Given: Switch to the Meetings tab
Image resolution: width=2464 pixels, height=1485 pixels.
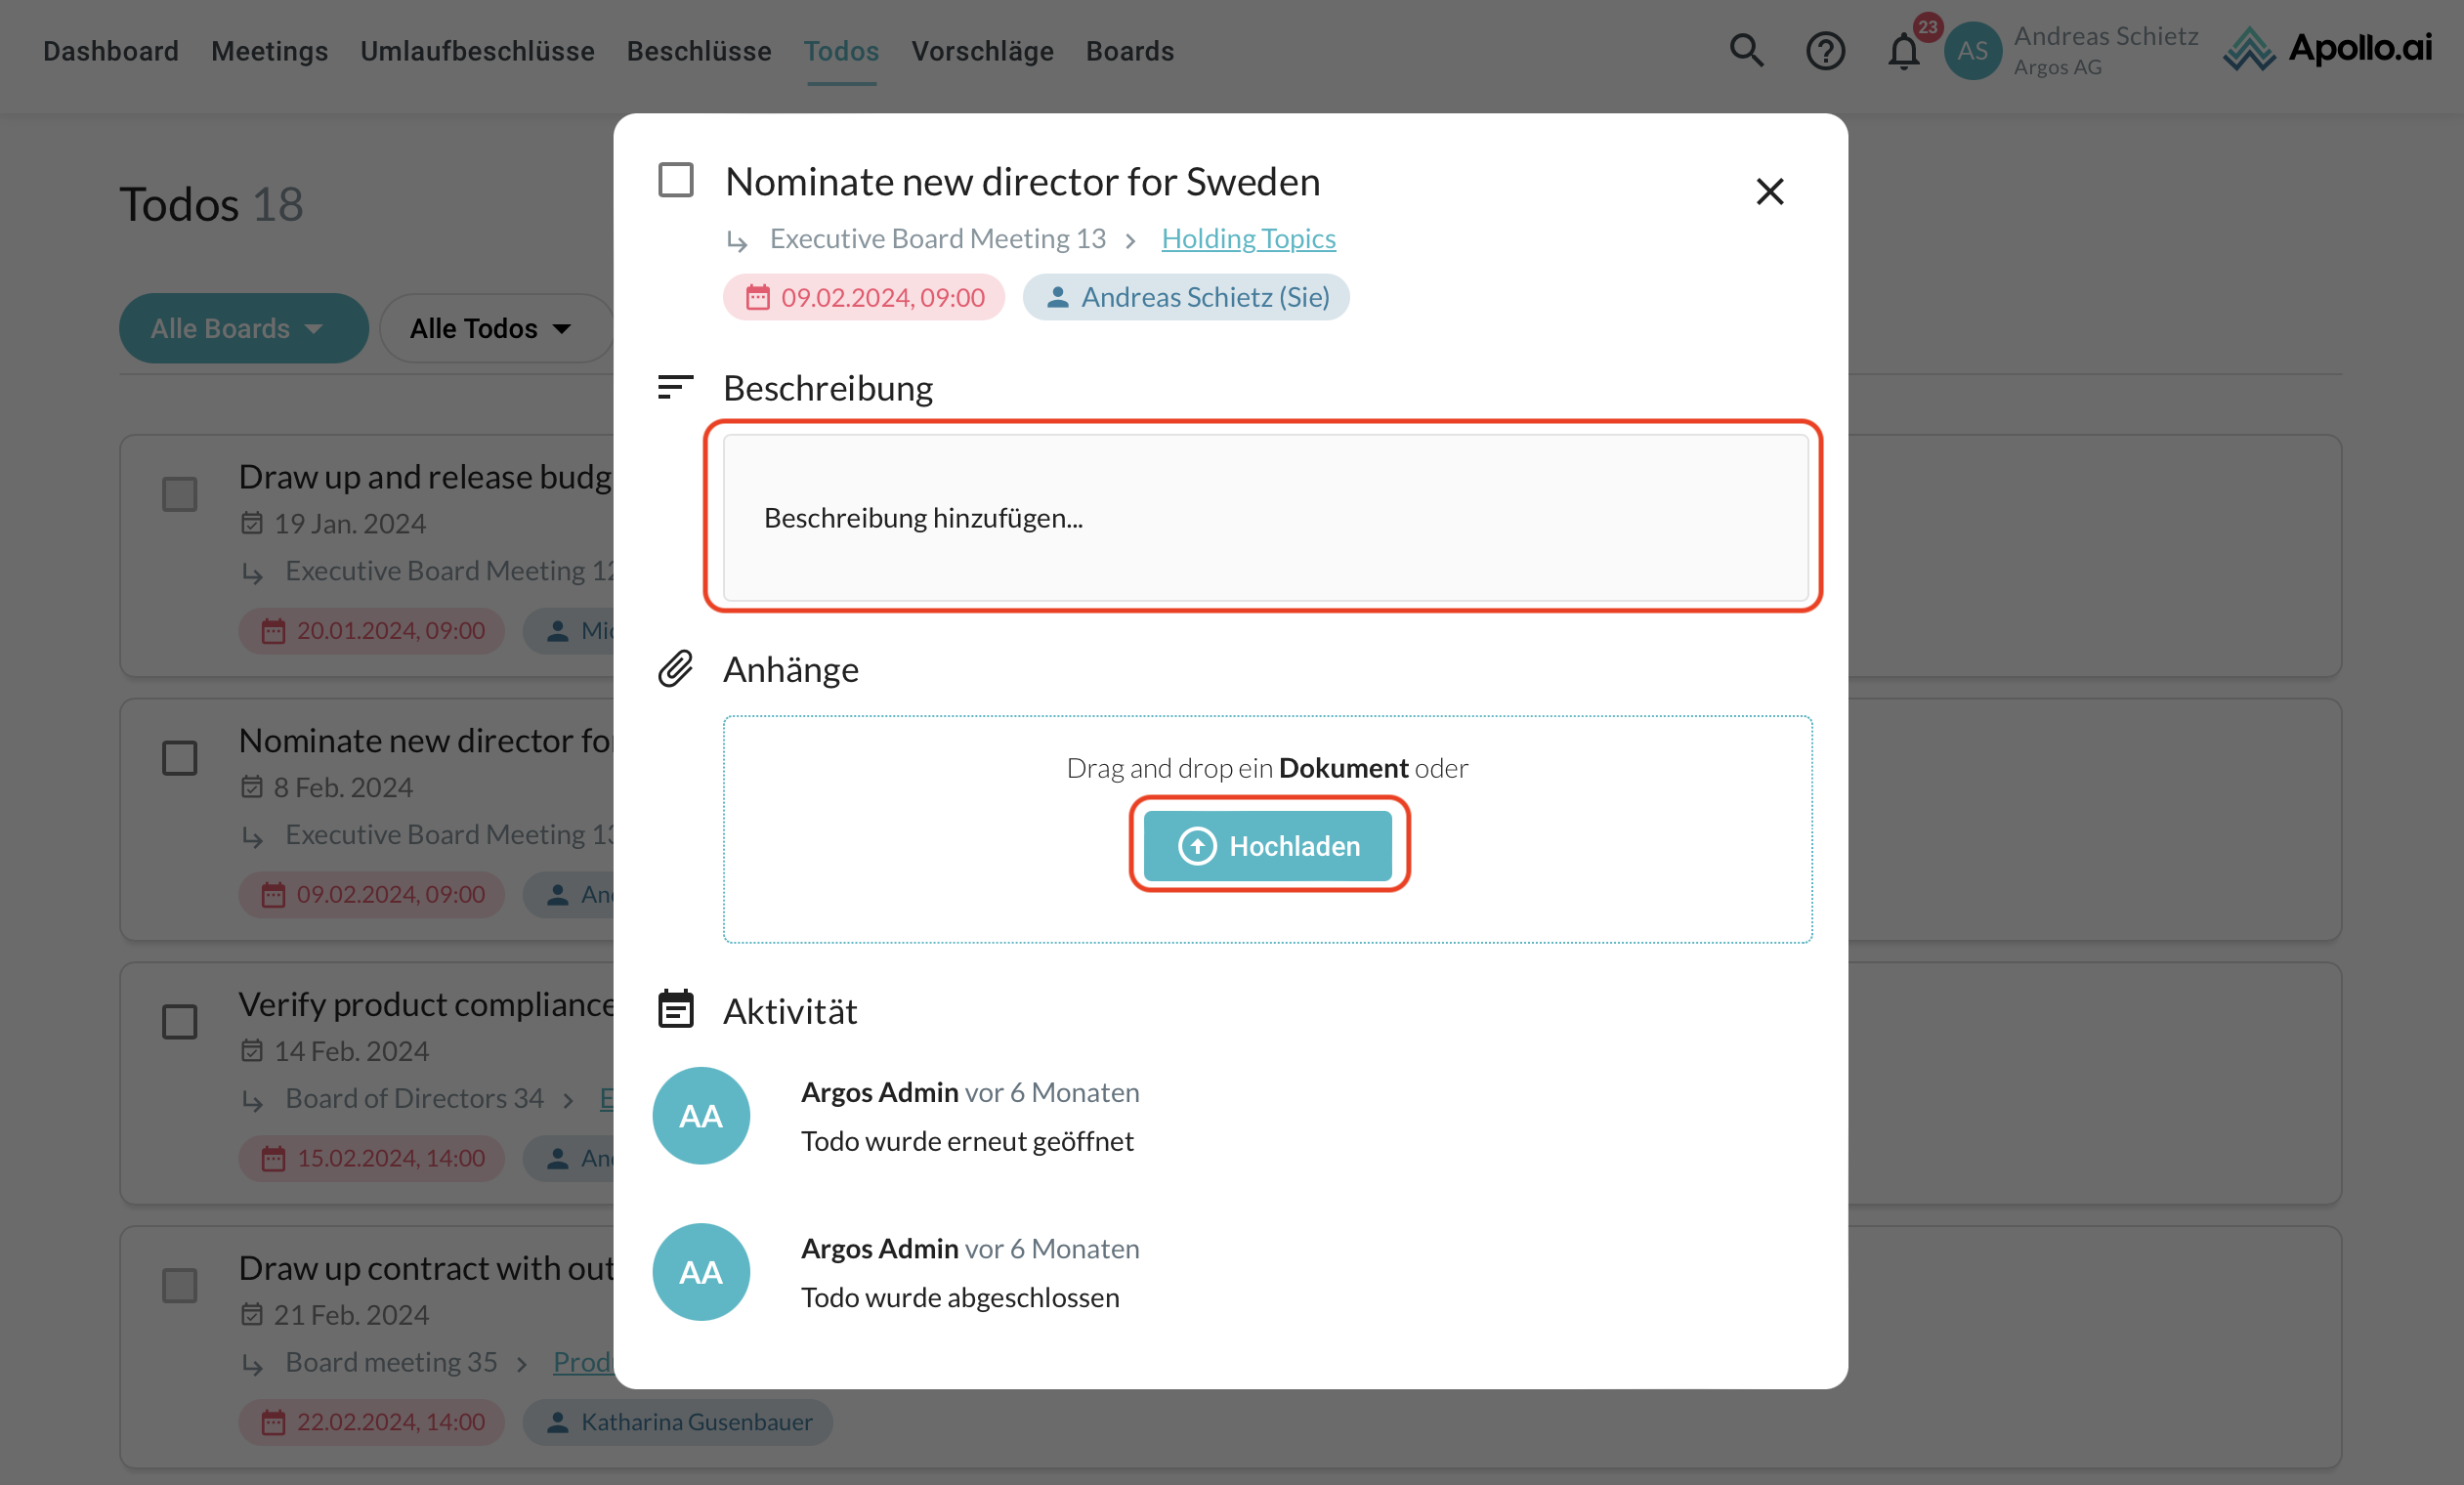Looking at the screenshot, I should tap(269, 51).
